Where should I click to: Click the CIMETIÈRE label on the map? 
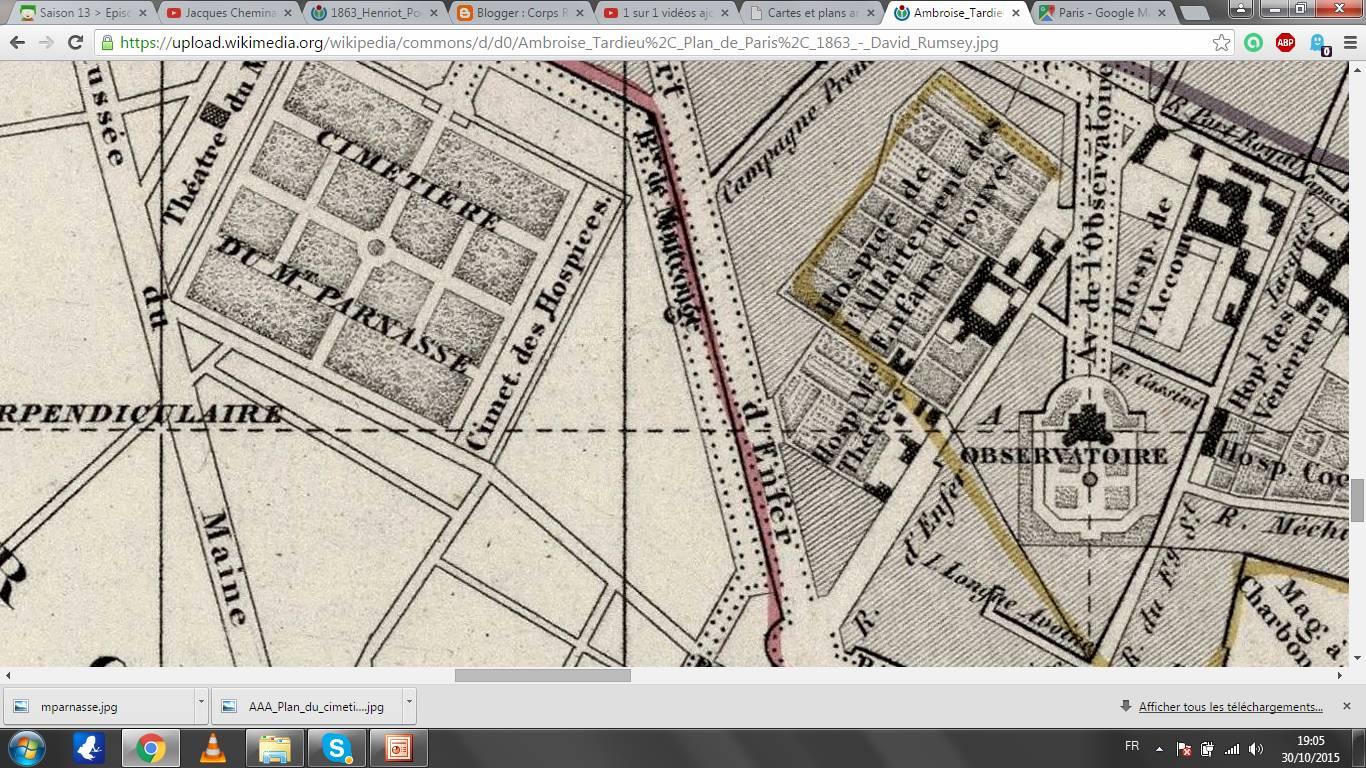[x=408, y=183]
